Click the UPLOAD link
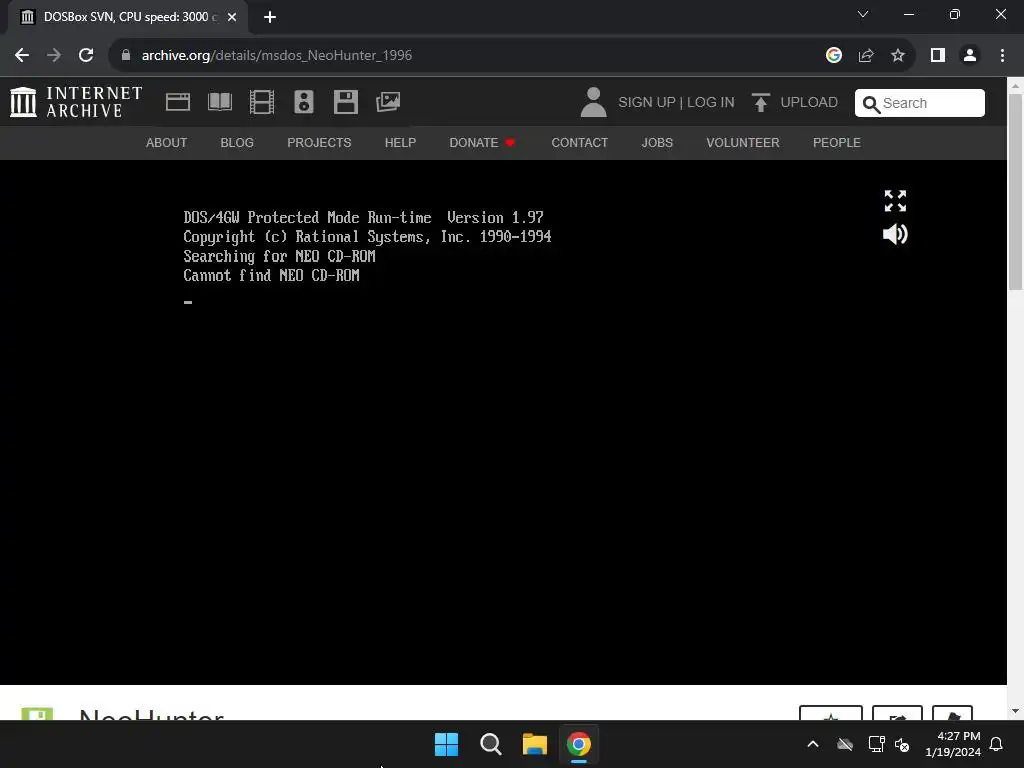This screenshot has width=1024, height=768. click(808, 103)
